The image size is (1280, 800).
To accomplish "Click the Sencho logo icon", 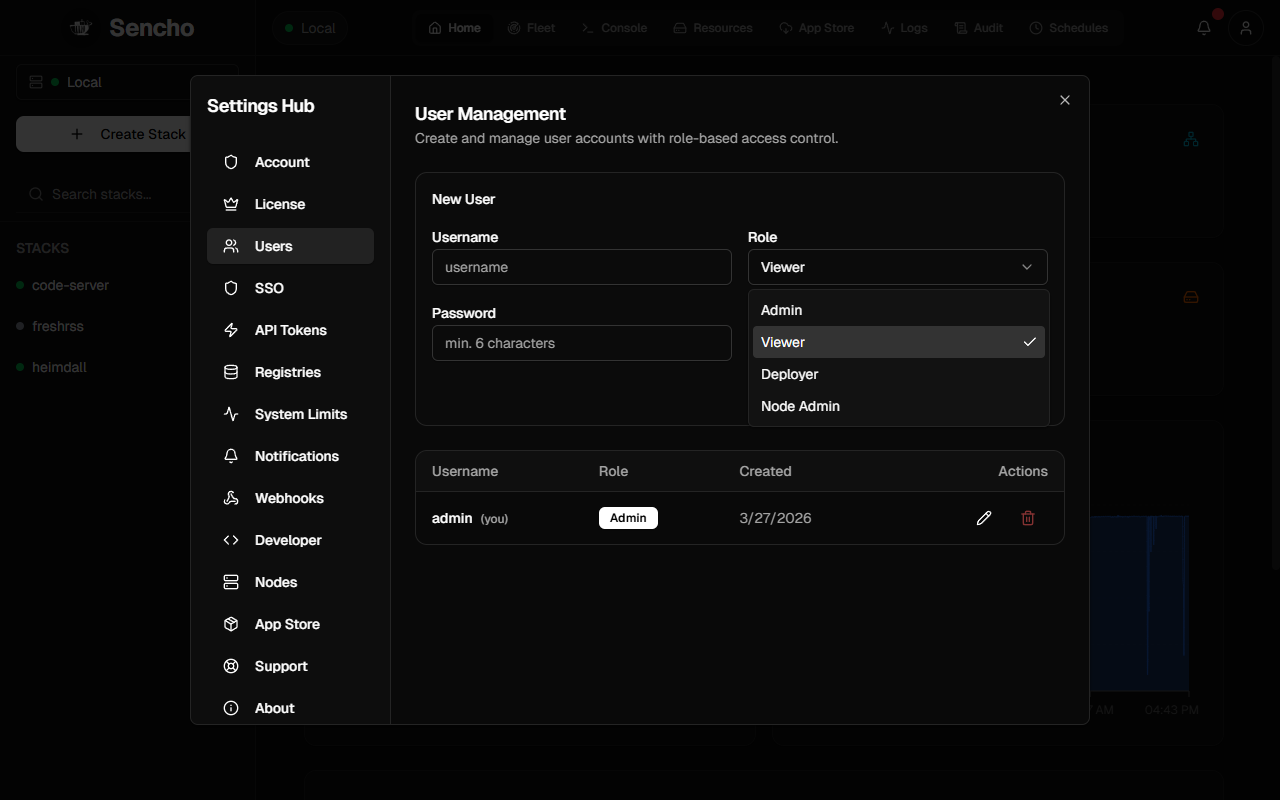I will click(80, 28).
